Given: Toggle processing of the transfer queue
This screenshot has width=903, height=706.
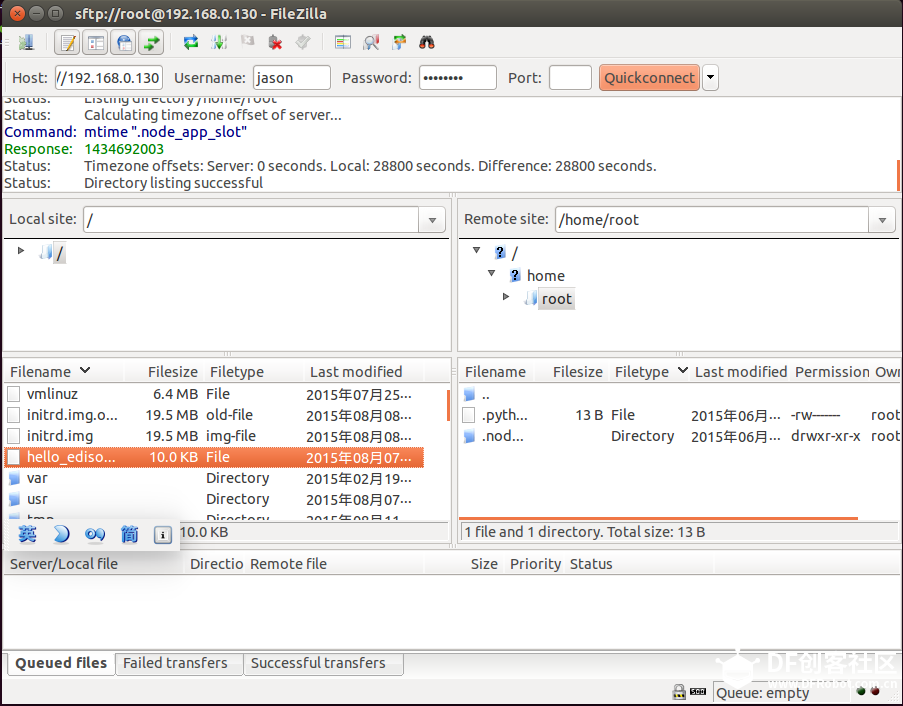Looking at the screenshot, I should tap(219, 42).
